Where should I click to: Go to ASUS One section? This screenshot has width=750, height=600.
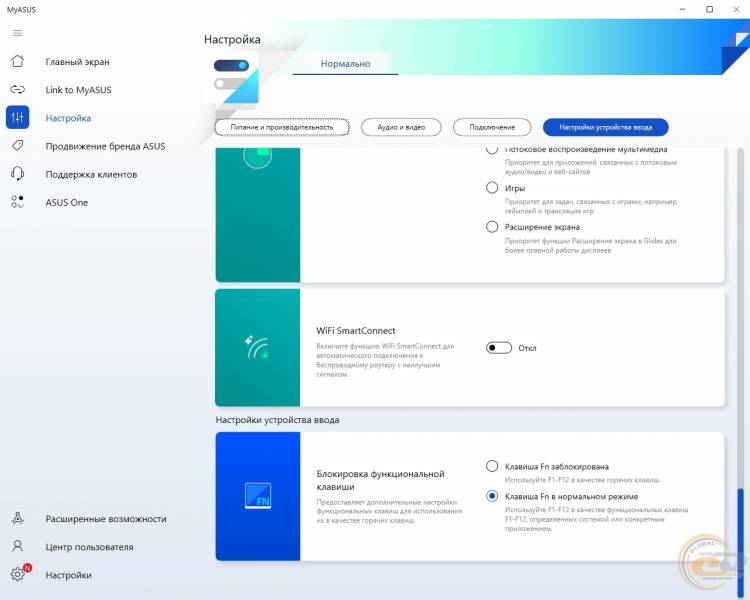point(66,202)
